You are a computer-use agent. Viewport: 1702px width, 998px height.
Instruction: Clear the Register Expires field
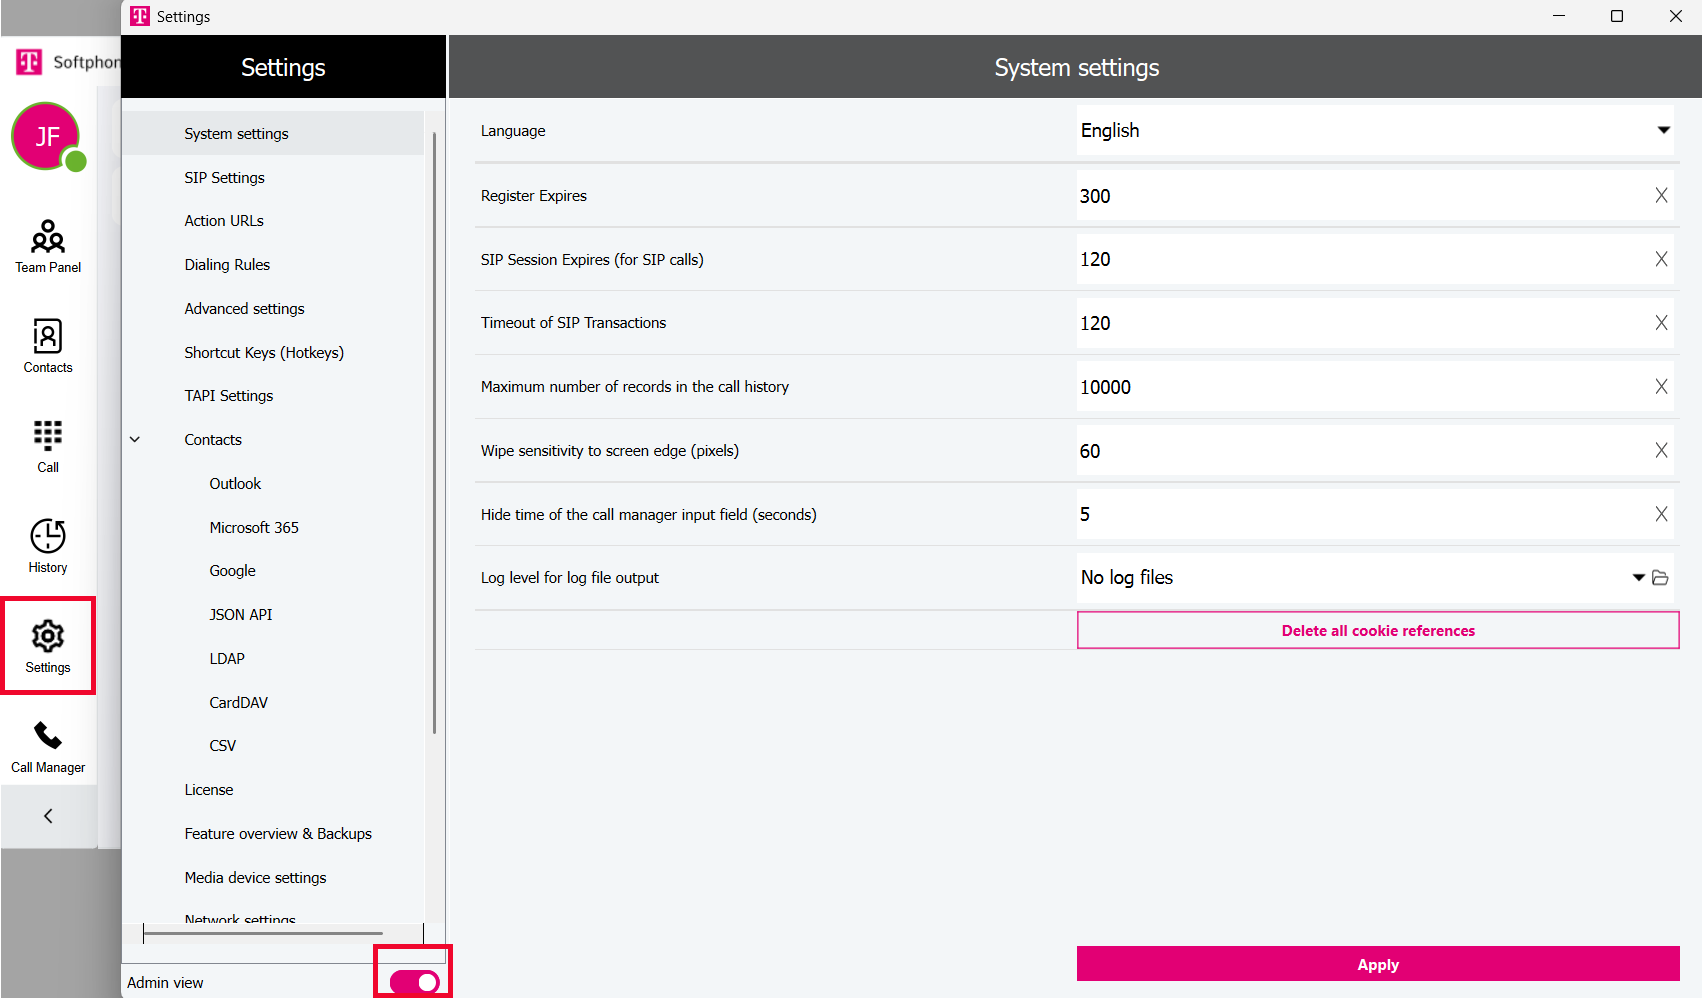(1661, 196)
